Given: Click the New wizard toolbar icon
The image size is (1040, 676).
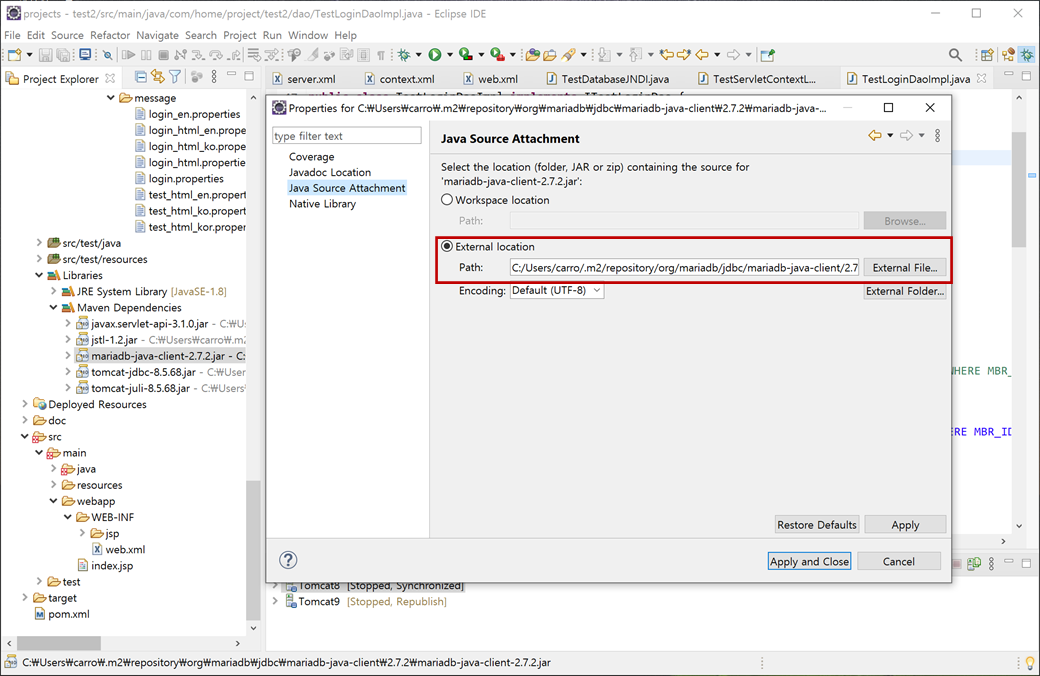Looking at the screenshot, I should pyautogui.click(x=15, y=55).
